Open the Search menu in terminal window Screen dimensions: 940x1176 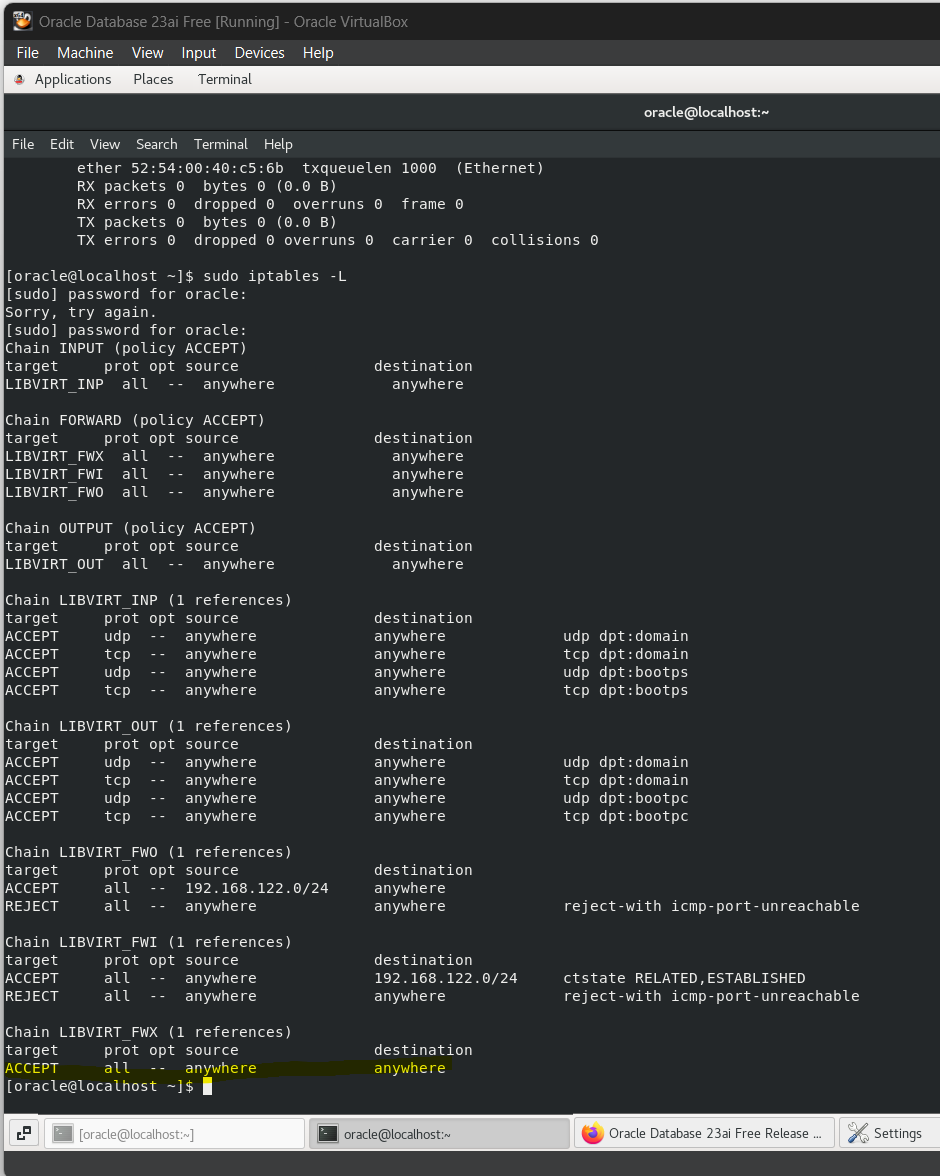[157, 144]
